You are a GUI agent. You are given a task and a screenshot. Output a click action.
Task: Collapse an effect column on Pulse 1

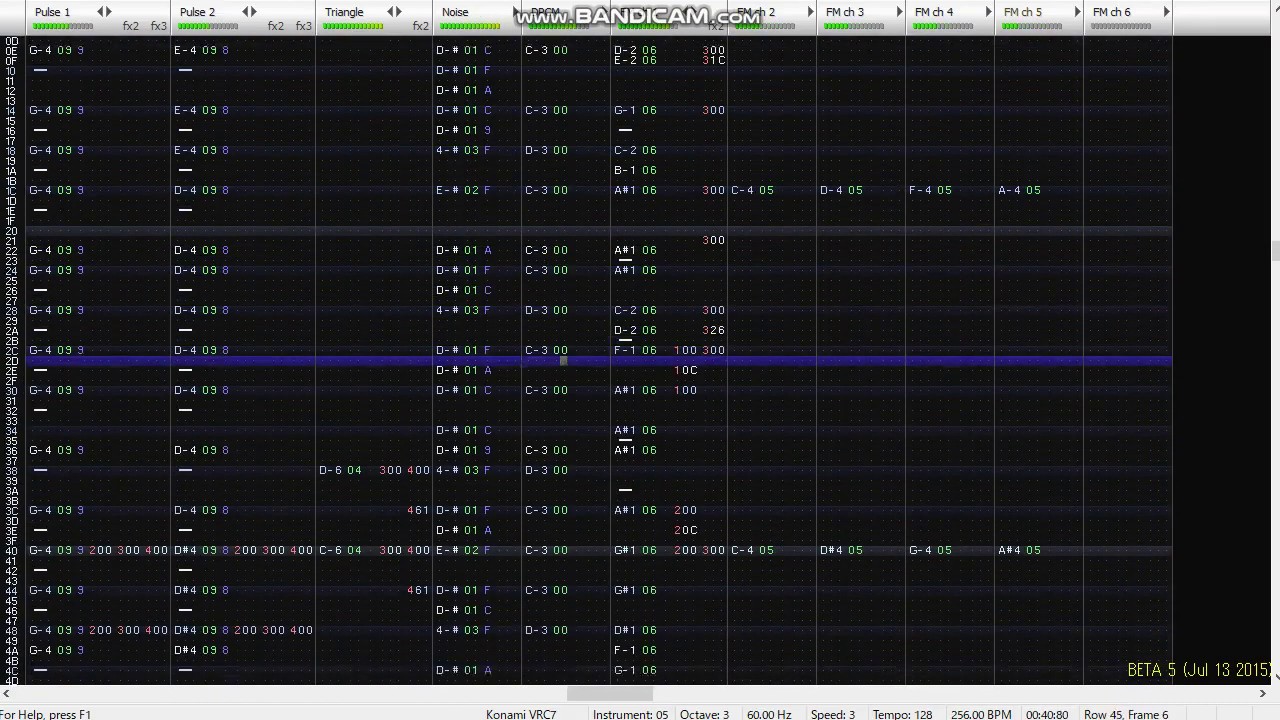tap(100, 12)
